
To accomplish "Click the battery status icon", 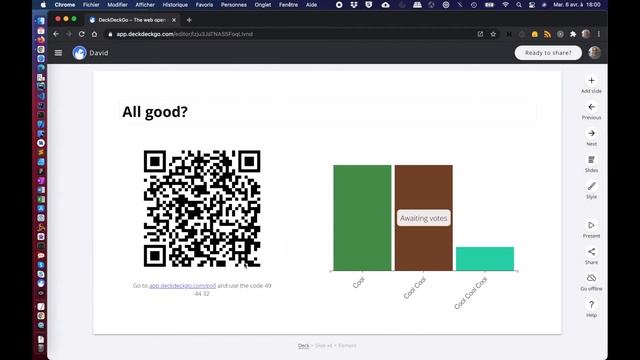I will [489, 5].
